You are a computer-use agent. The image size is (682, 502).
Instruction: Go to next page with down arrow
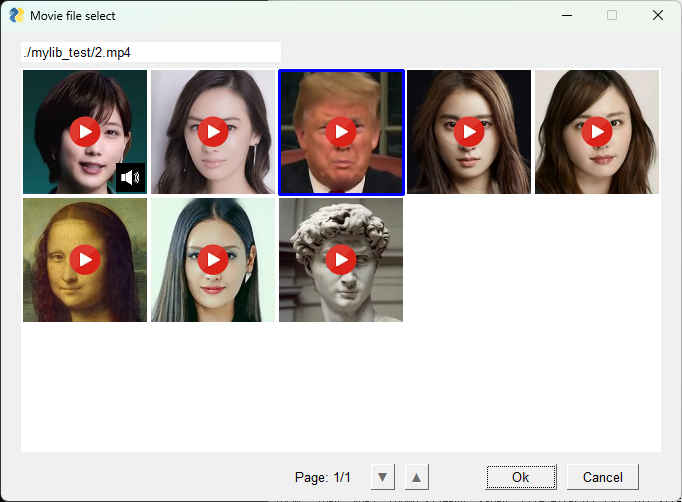coord(382,477)
